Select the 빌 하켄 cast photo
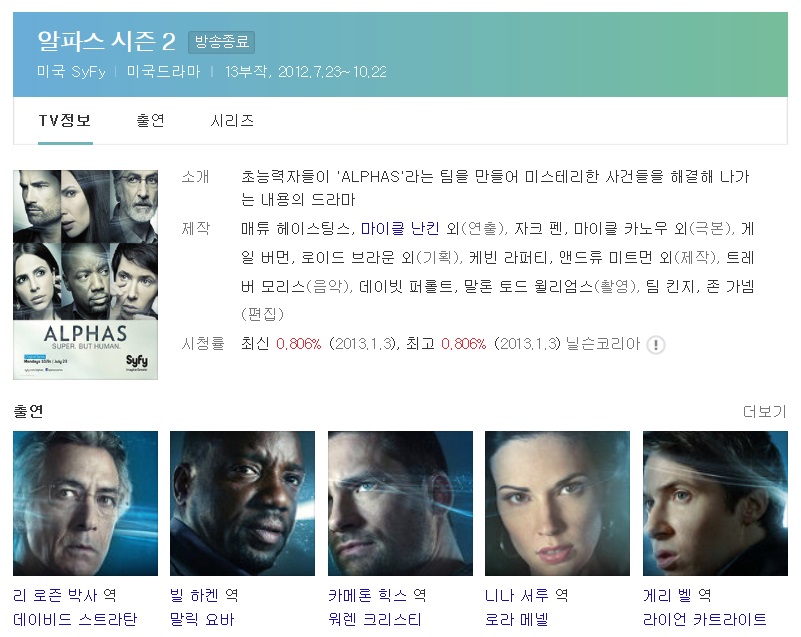The image size is (801, 637). 242,503
